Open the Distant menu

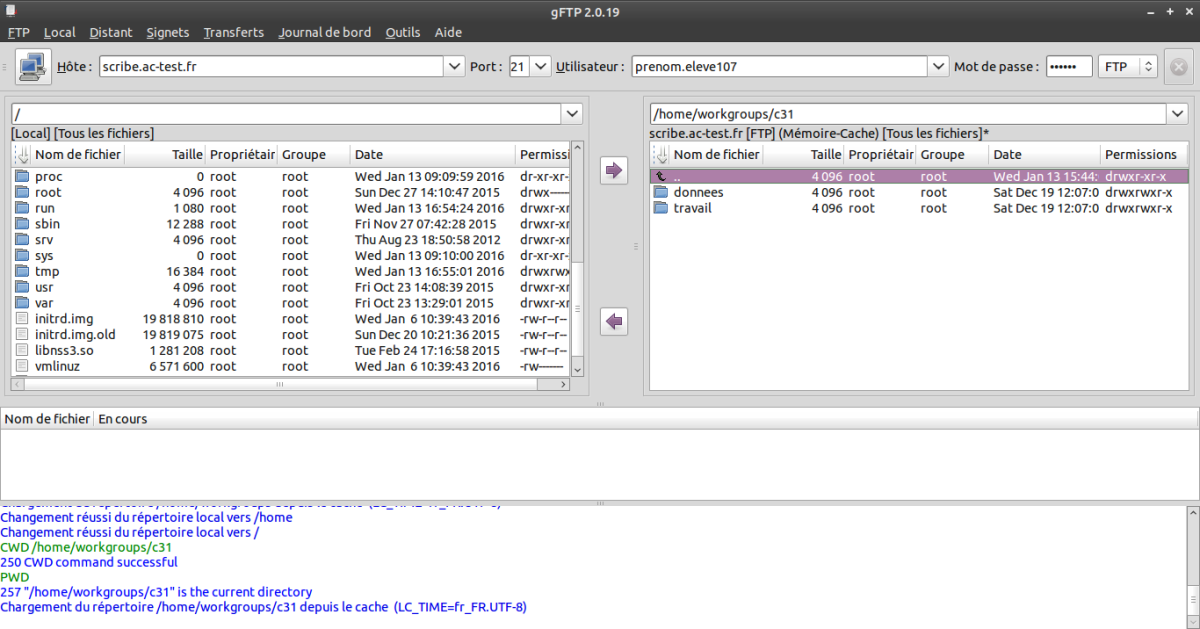point(110,32)
